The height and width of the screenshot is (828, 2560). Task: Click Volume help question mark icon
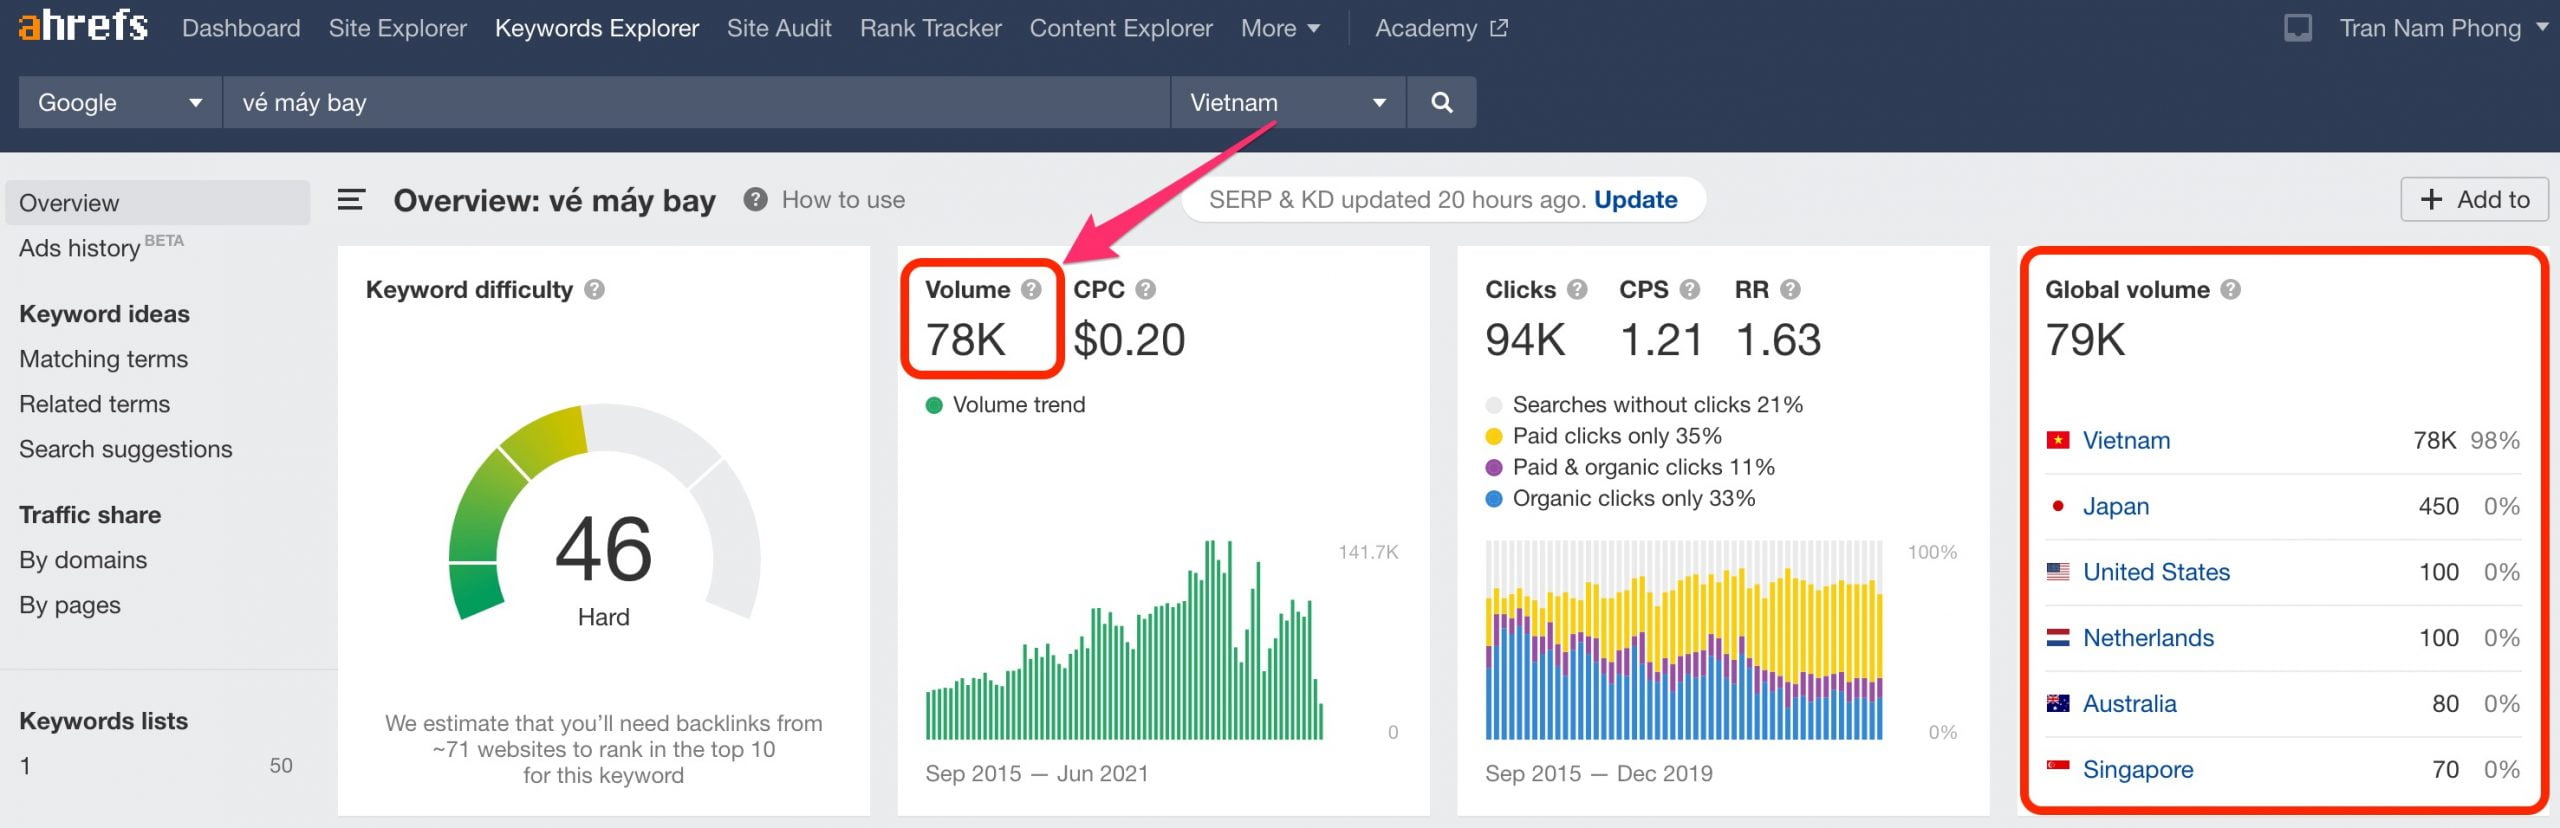click(x=1031, y=290)
